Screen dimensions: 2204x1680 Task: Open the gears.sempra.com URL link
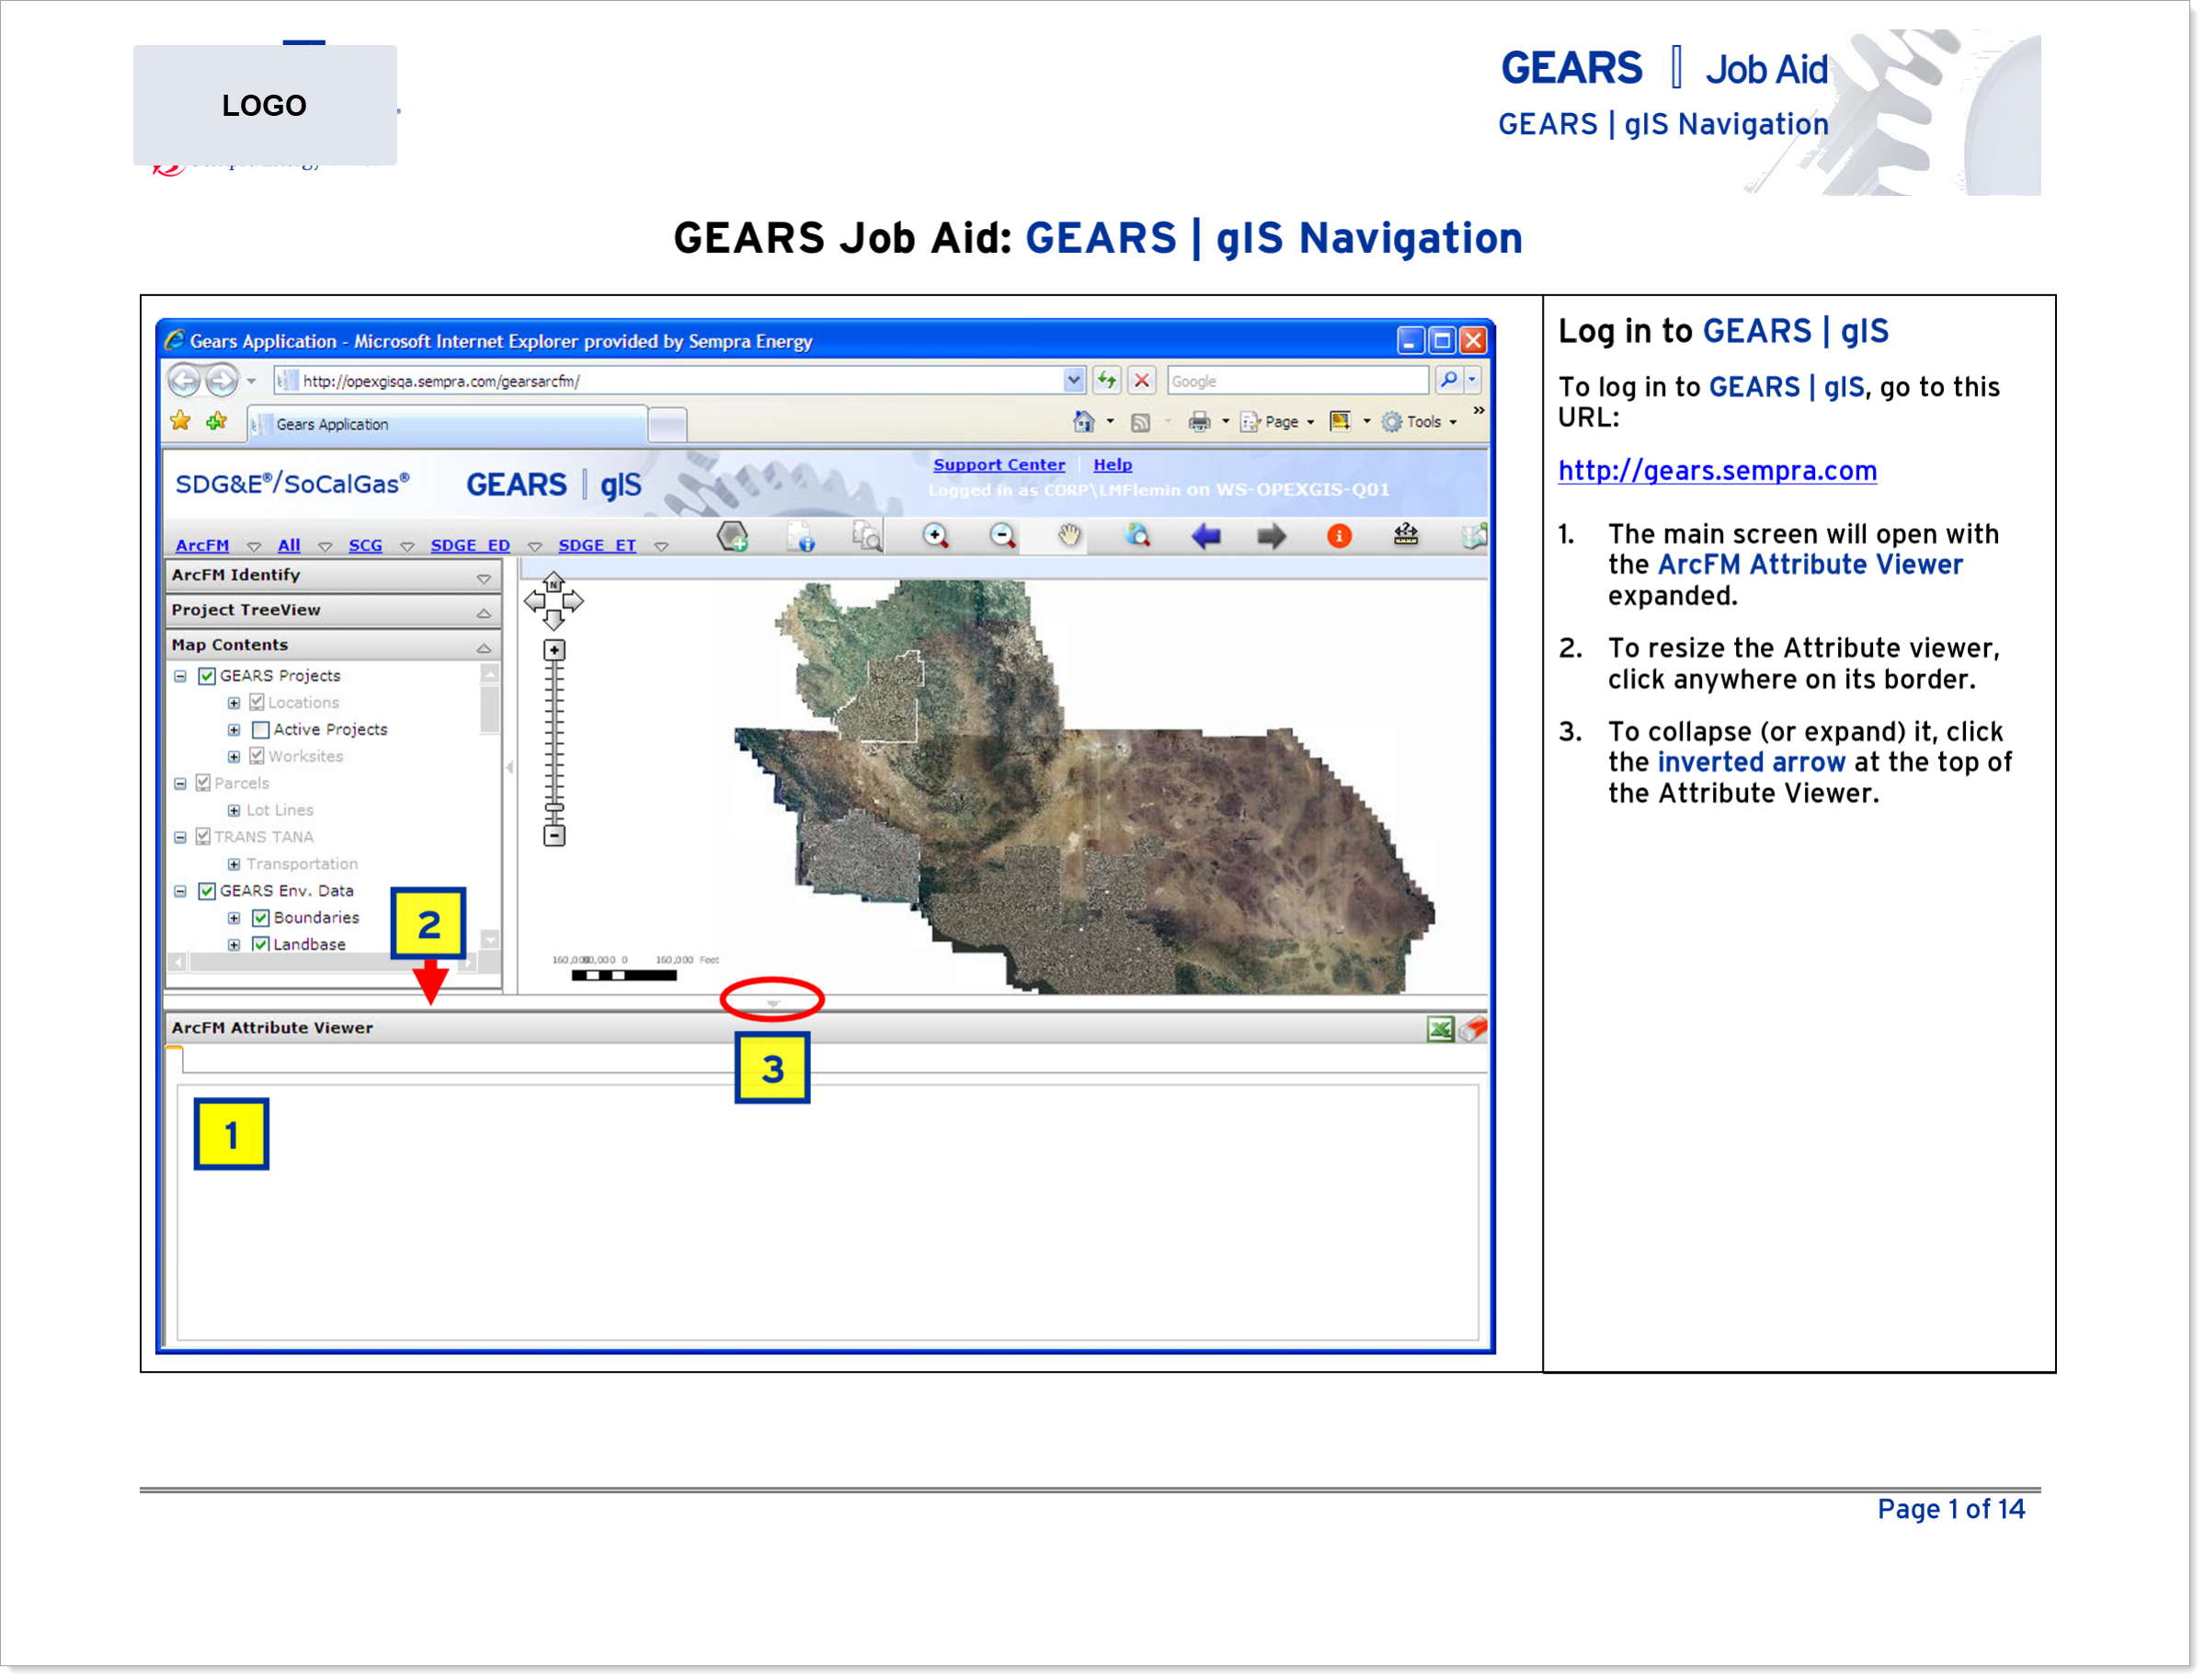click(x=1717, y=471)
